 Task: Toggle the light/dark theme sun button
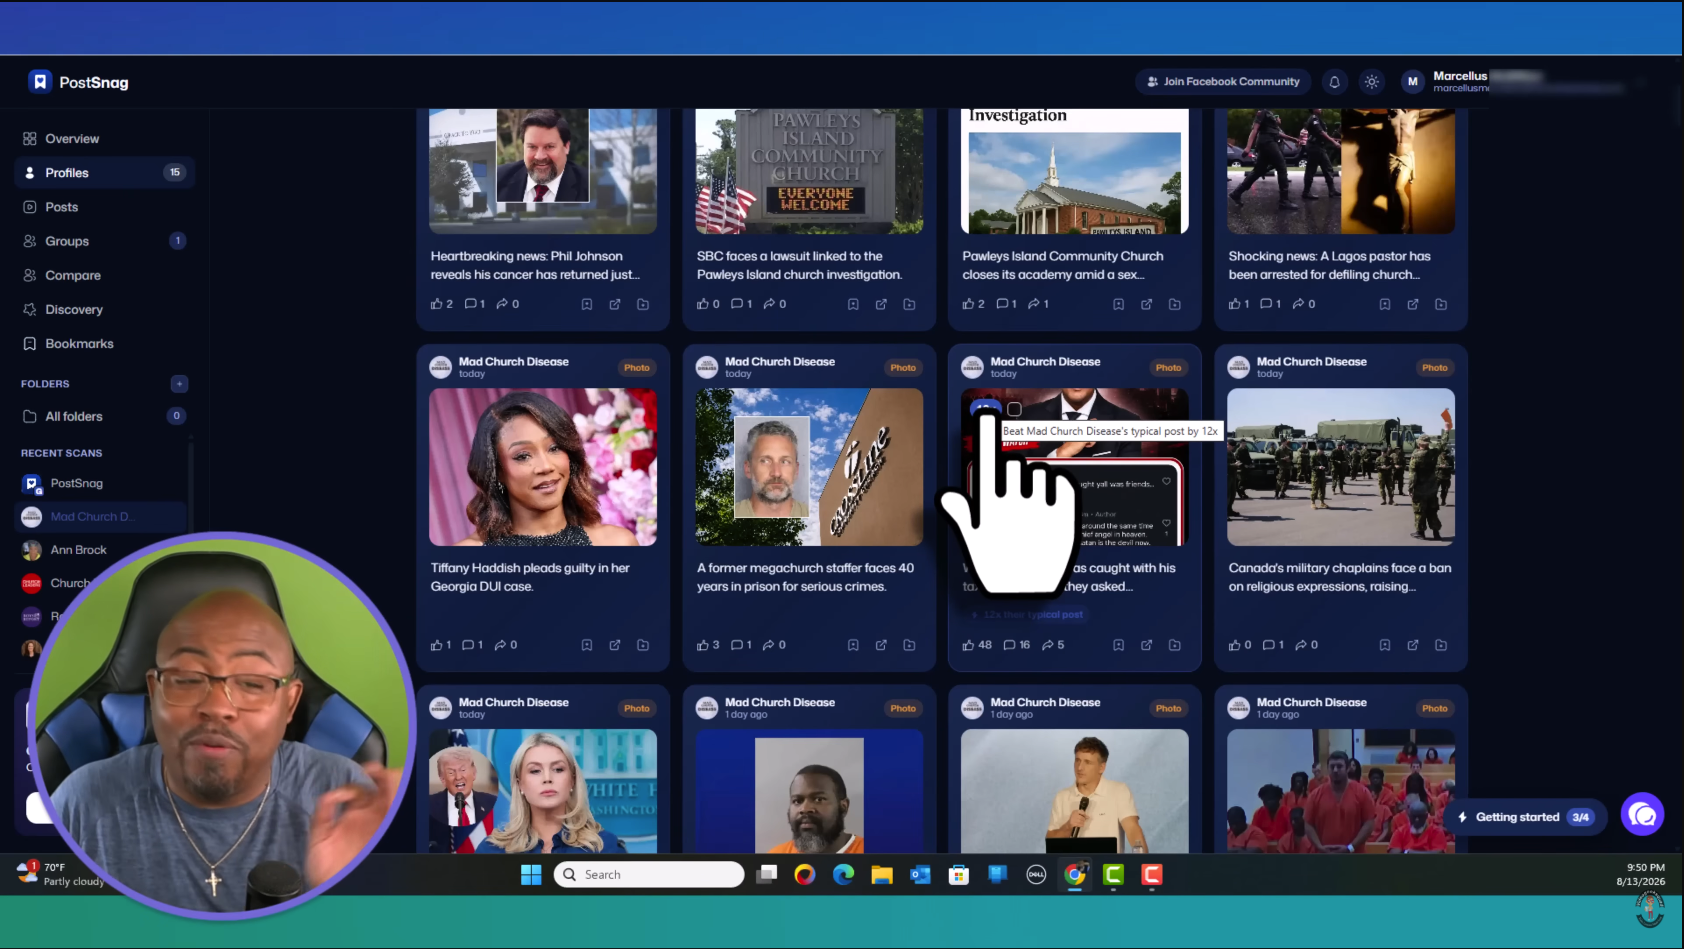pos(1372,82)
